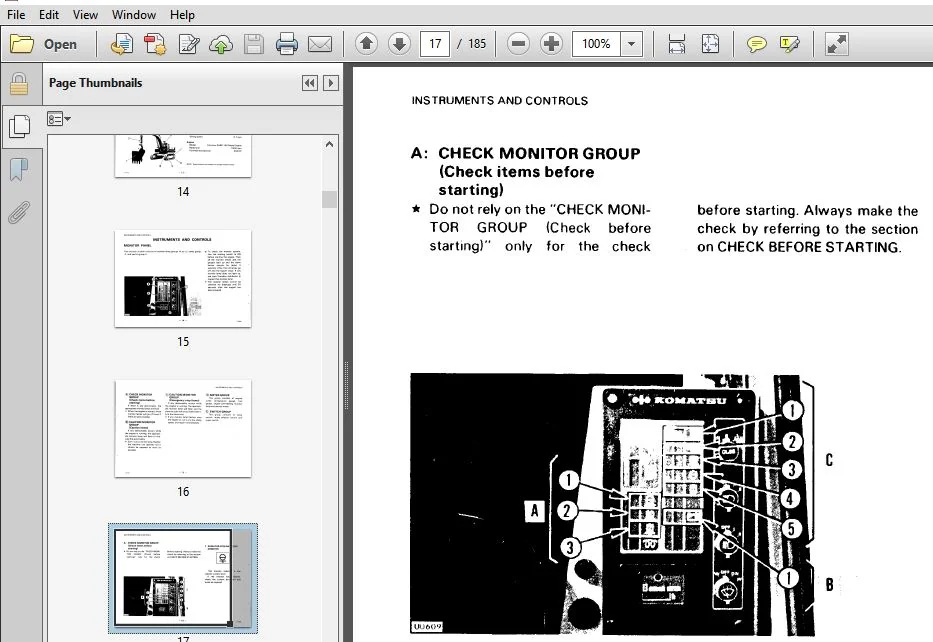
Task: Click the add comment bubble icon
Action: [756, 44]
